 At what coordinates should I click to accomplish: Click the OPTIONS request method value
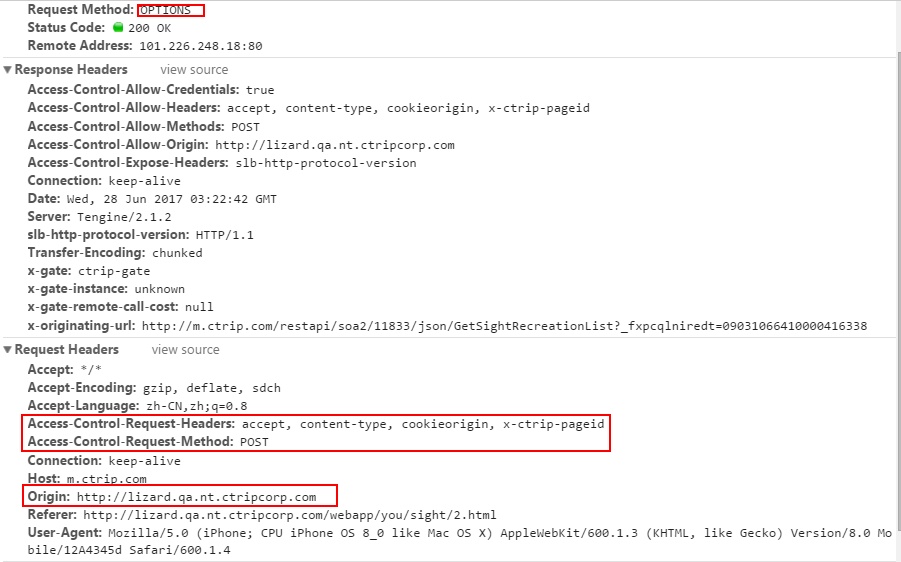pyautogui.click(x=165, y=10)
